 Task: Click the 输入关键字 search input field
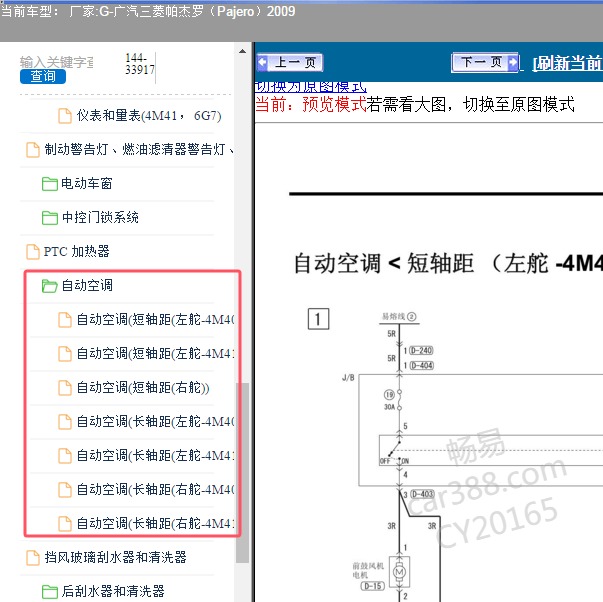tap(57, 62)
